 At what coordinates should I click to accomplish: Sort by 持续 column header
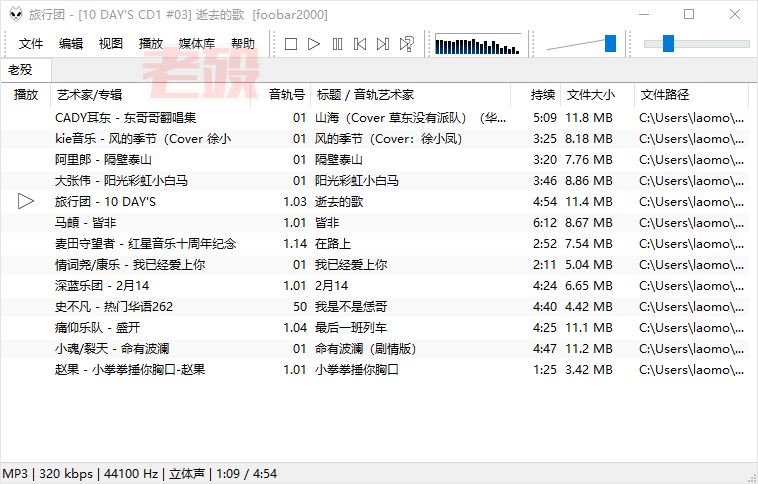(x=536, y=95)
